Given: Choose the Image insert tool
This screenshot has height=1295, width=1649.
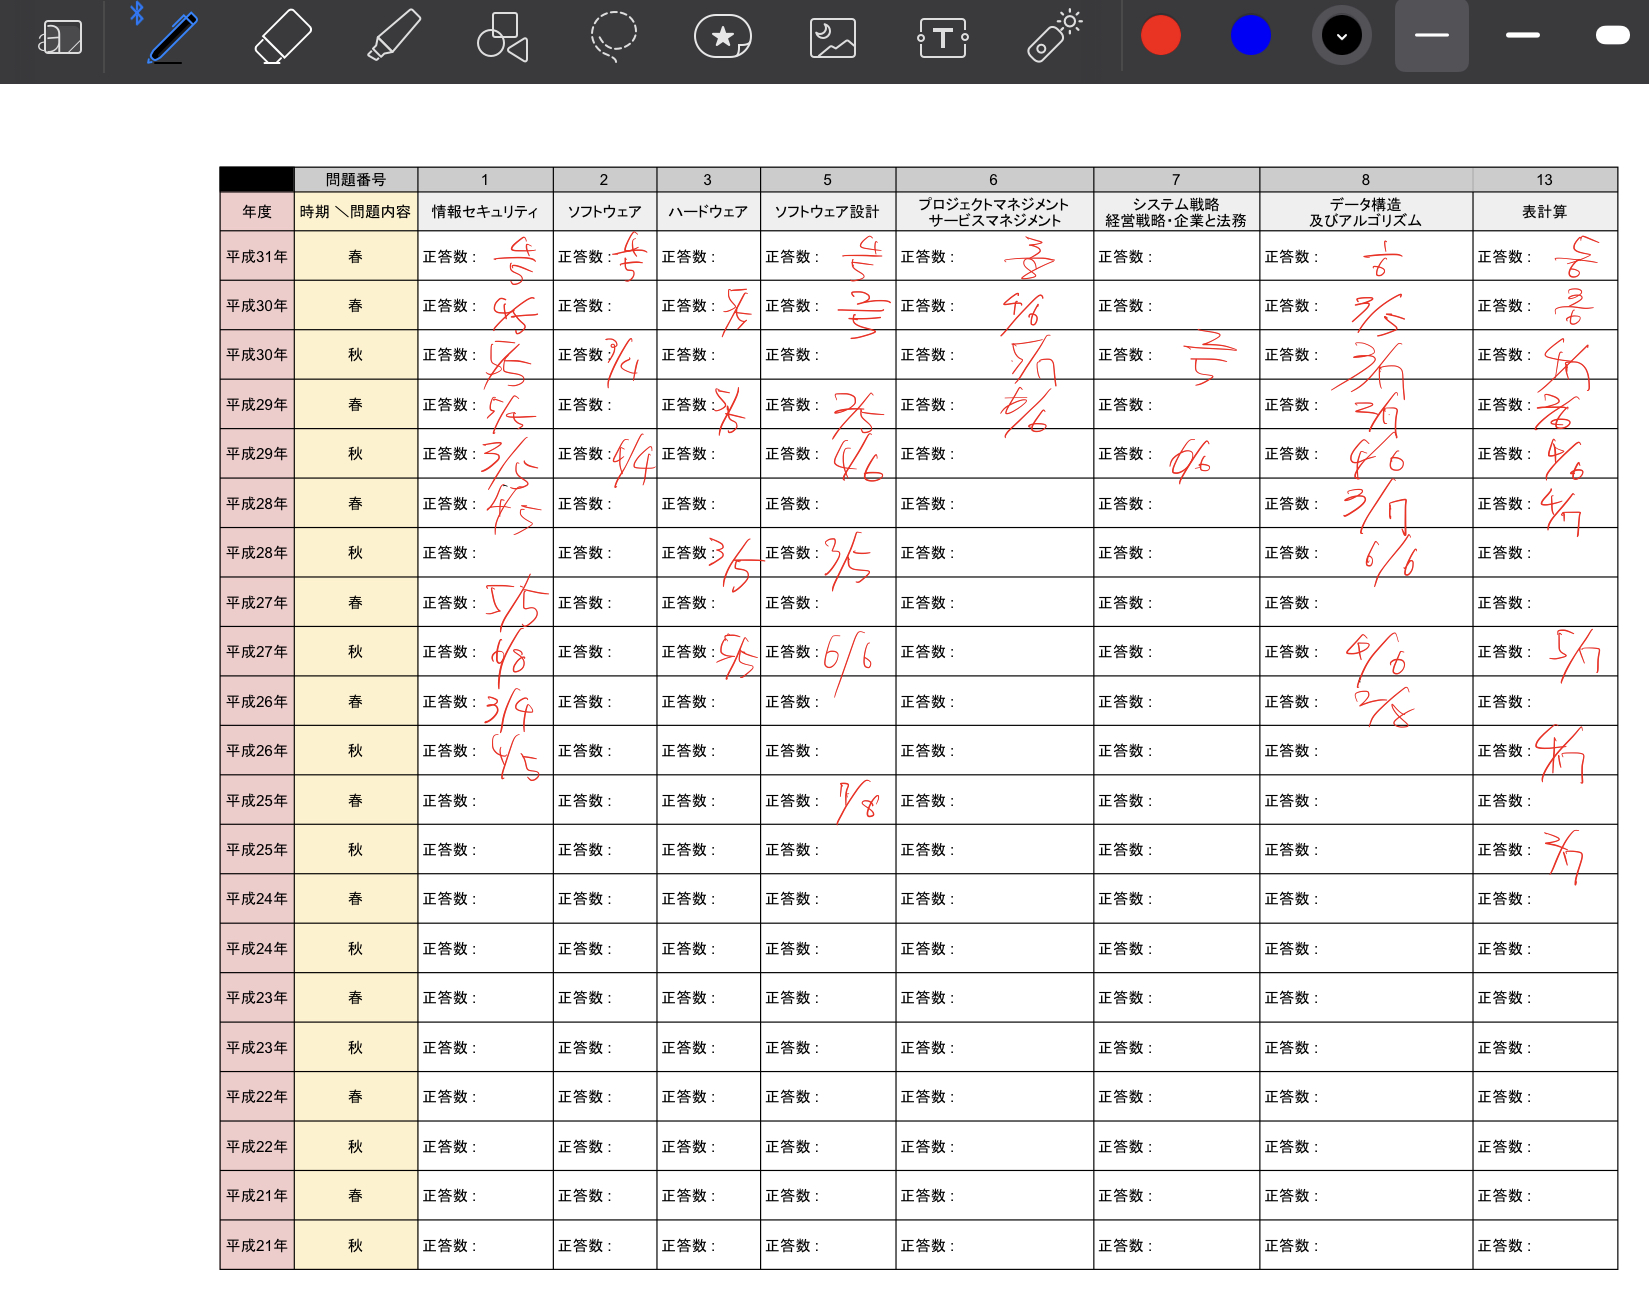Looking at the screenshot, I should [x=832, y=38].
